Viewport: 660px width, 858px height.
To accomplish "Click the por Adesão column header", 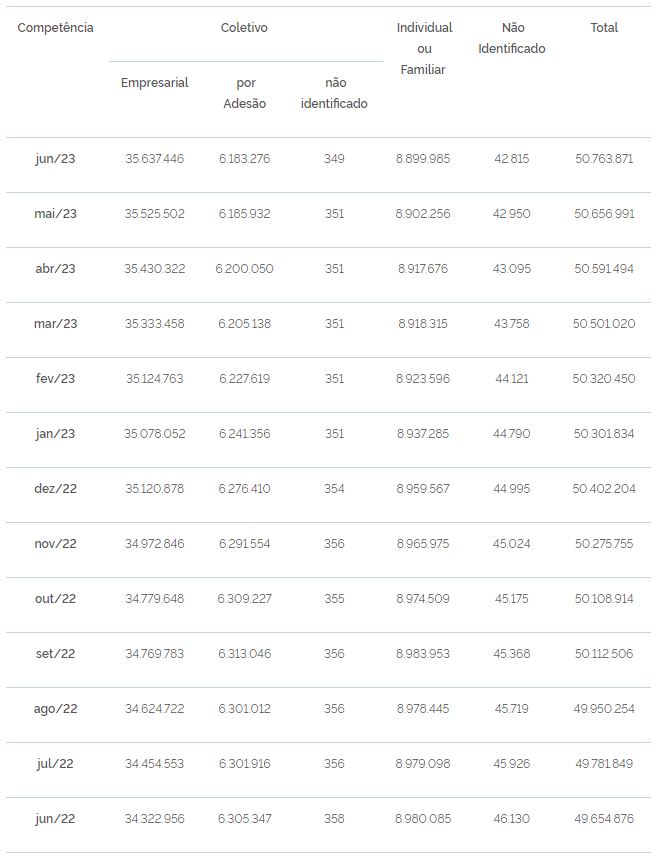I will click(245, 93).
